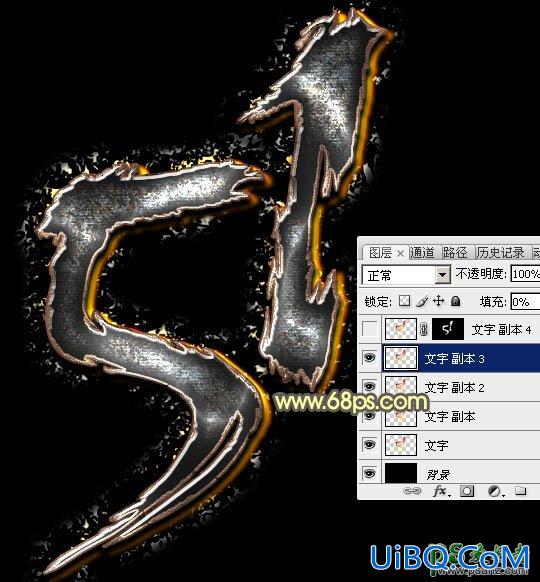Close the 图层 tab with X
Viewport: 540px width, 582px height.
(x=400, y=254)
